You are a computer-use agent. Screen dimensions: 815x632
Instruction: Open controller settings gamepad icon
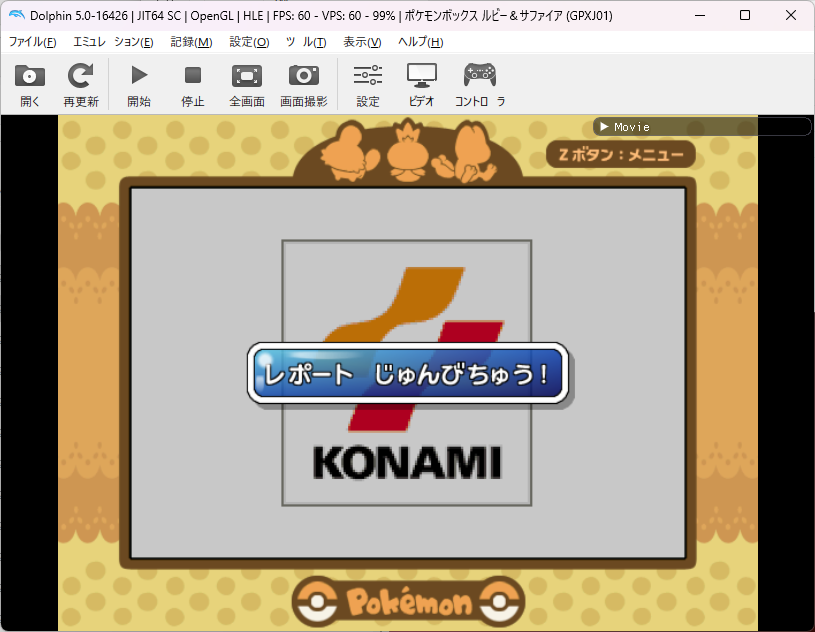[x=480, y=75]
